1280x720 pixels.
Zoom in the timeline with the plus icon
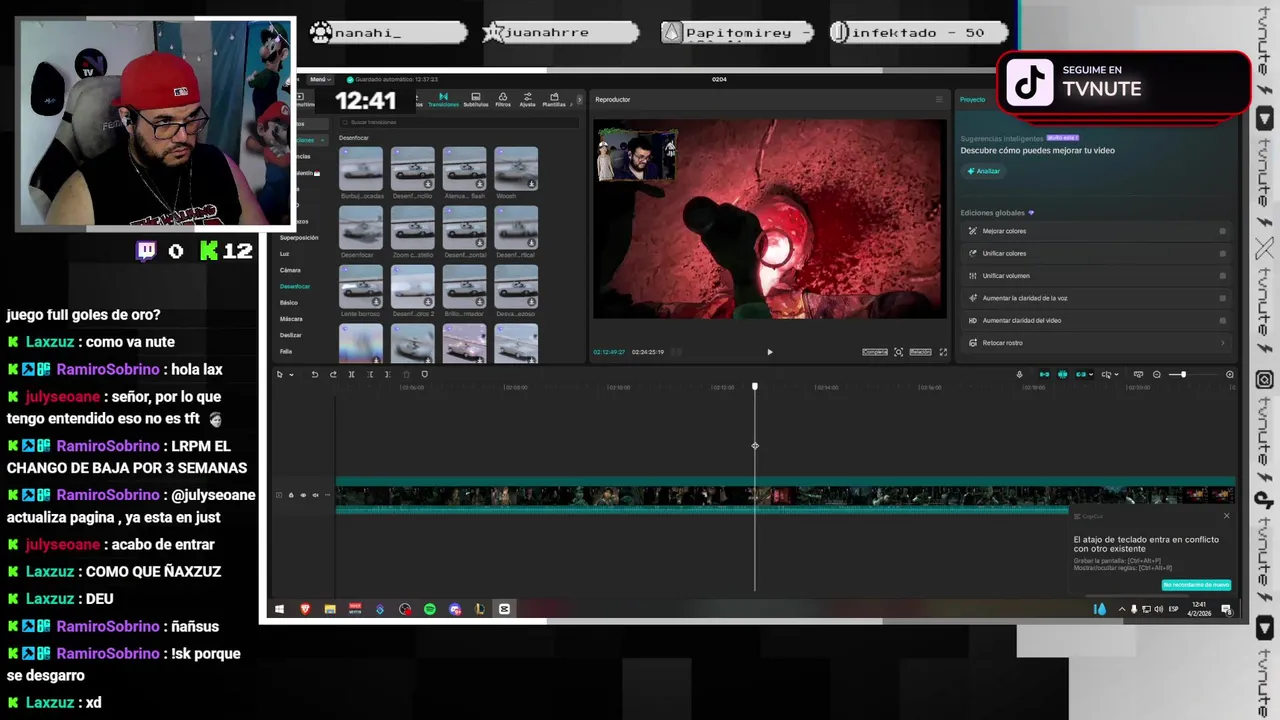pos(1230,374)
